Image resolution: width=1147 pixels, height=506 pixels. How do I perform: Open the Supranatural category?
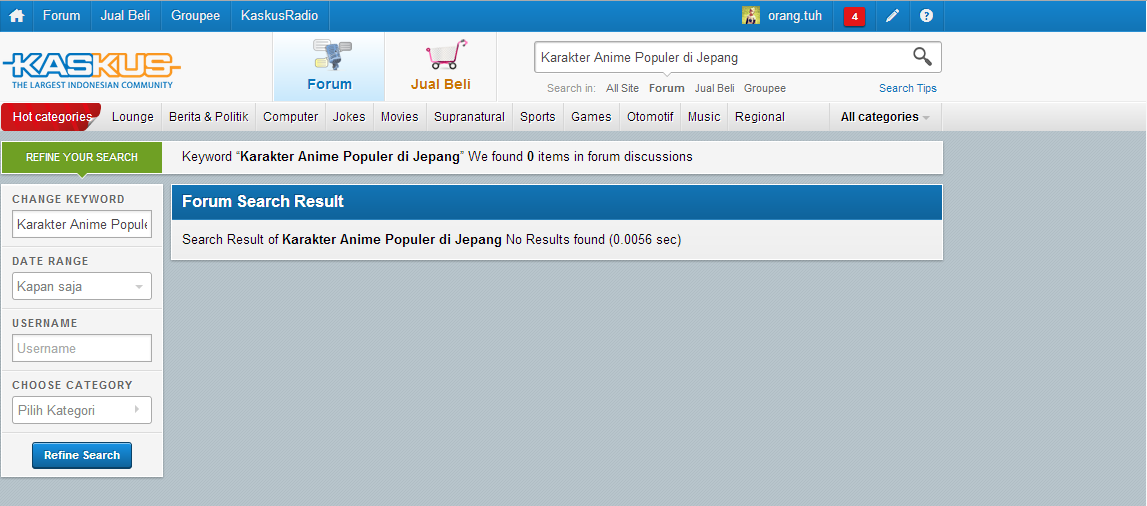469,116
